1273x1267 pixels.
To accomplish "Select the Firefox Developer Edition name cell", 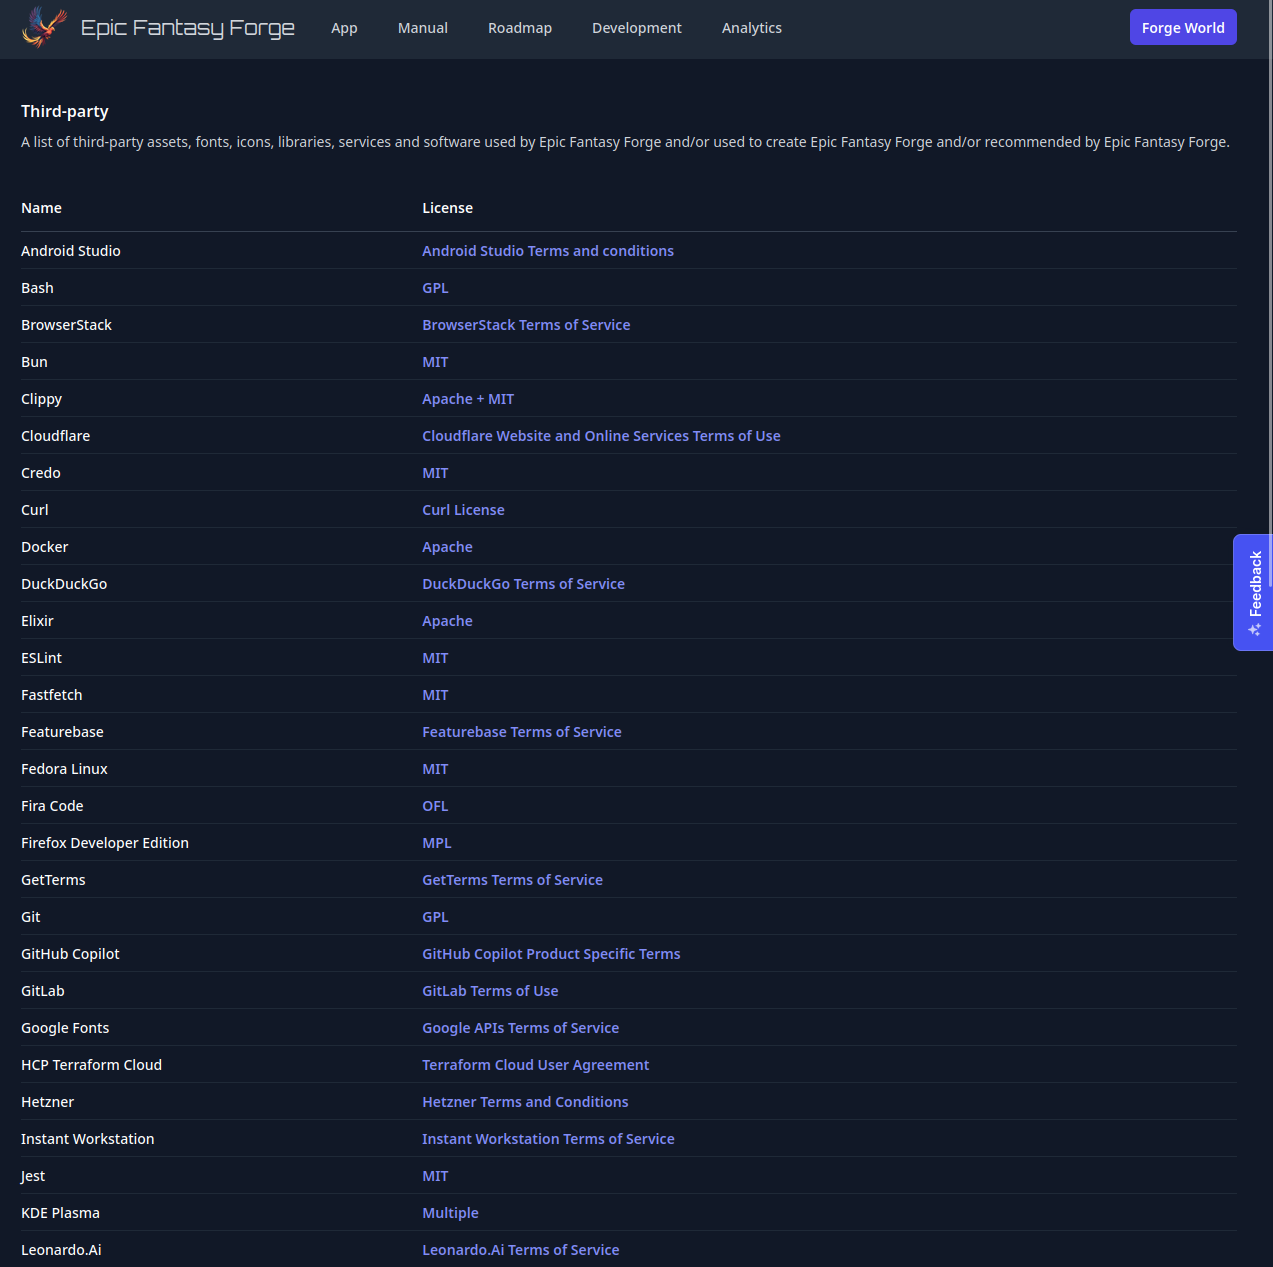I will point(105,843).
